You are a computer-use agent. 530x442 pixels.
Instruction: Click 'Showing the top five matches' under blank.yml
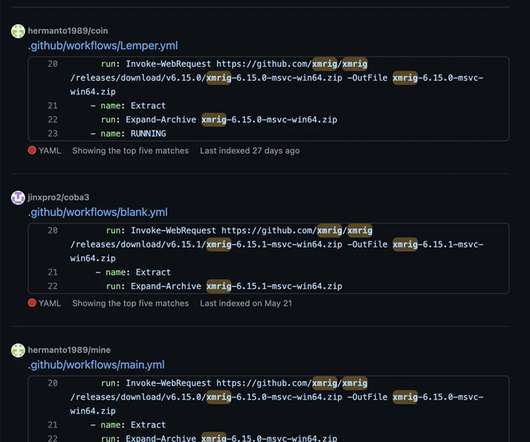pyautogui.click(x=130, y=303)
